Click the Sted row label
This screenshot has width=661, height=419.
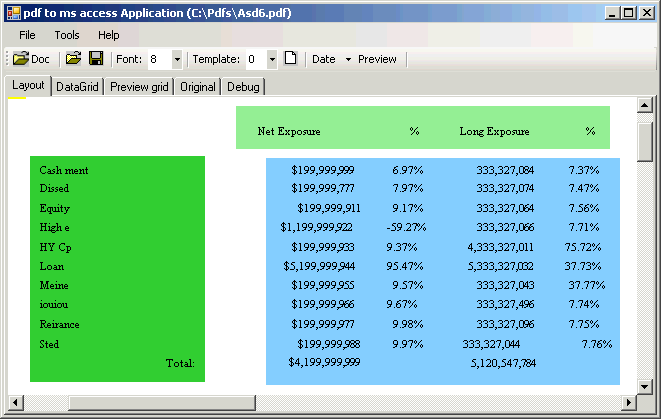tap(49, 344)
